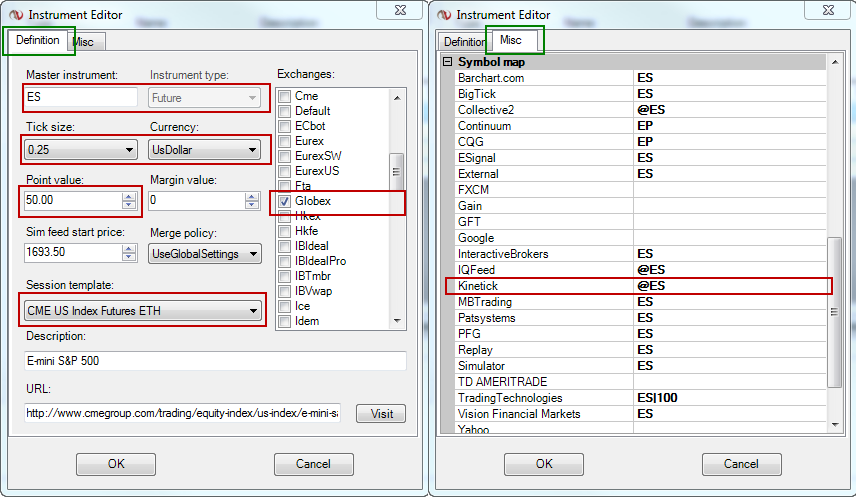Click the Visit button next to URL
856x497 pixels.
[x=381, y=414]
